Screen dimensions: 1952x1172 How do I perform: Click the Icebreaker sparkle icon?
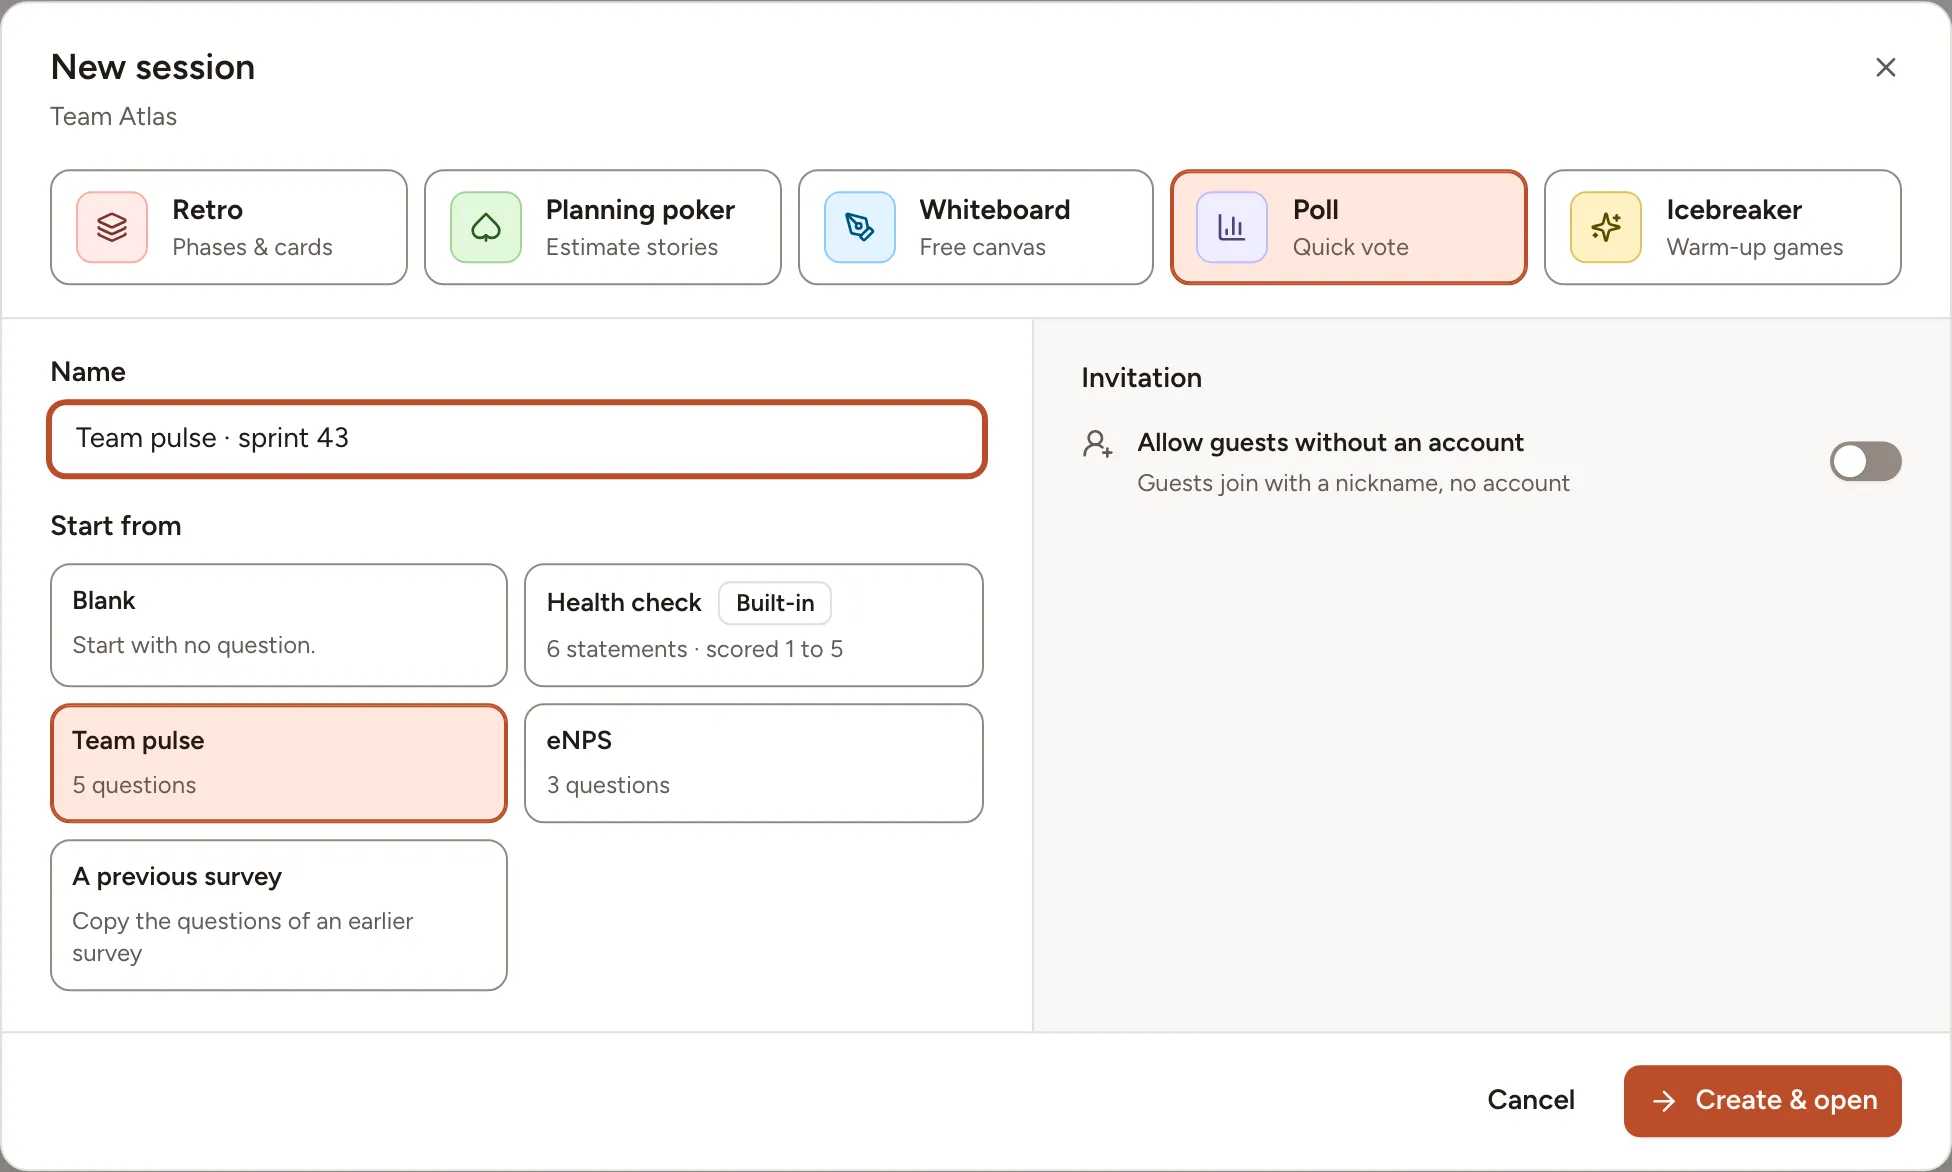pyautogui.click(x=1606, y=227)
